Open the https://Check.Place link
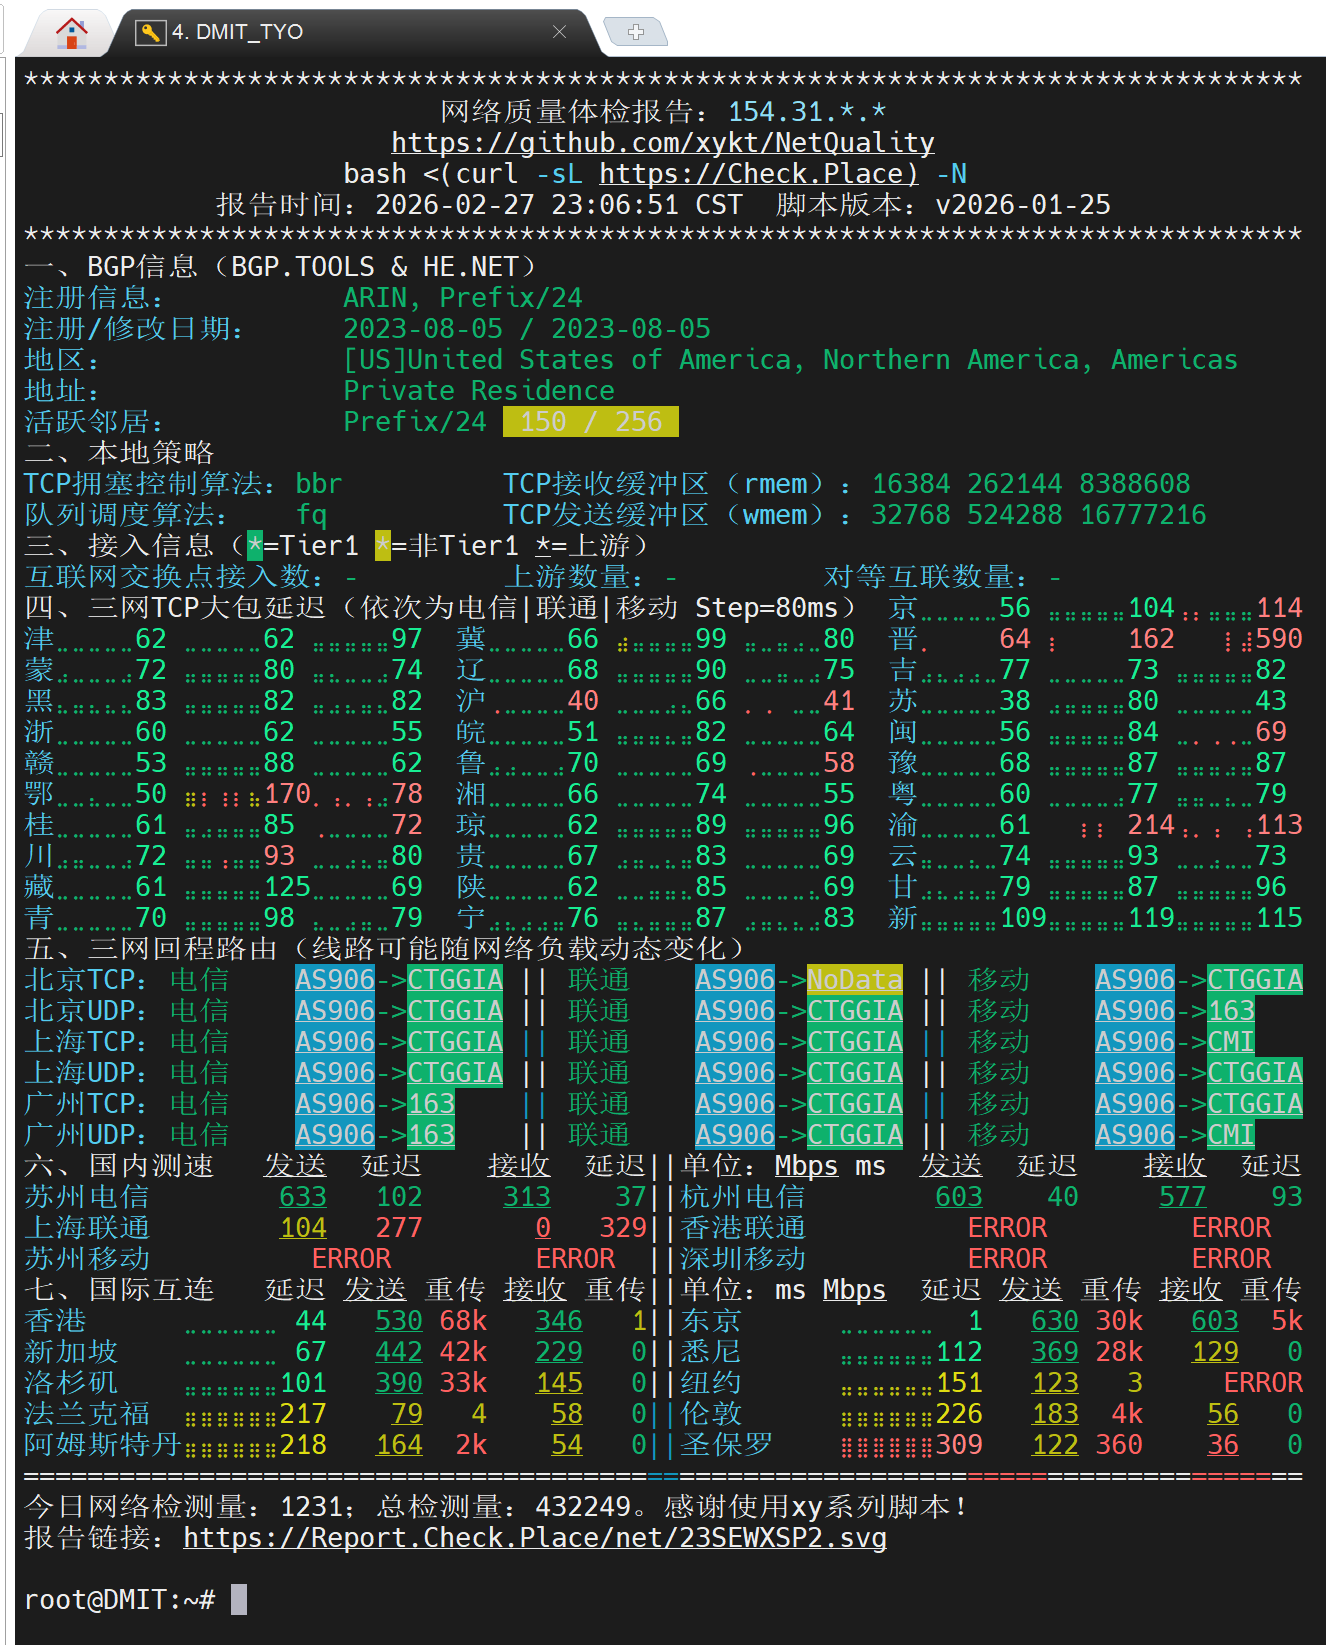Screen dimensions: 1326x1645 click(x=758, y=174)
